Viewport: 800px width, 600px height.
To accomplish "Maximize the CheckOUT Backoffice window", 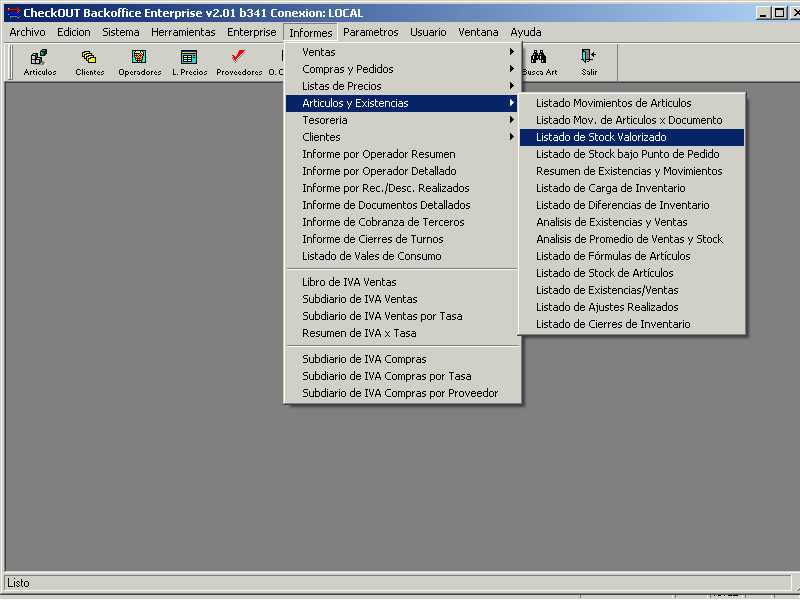I will pyautogui.click(x=780, y=13).
